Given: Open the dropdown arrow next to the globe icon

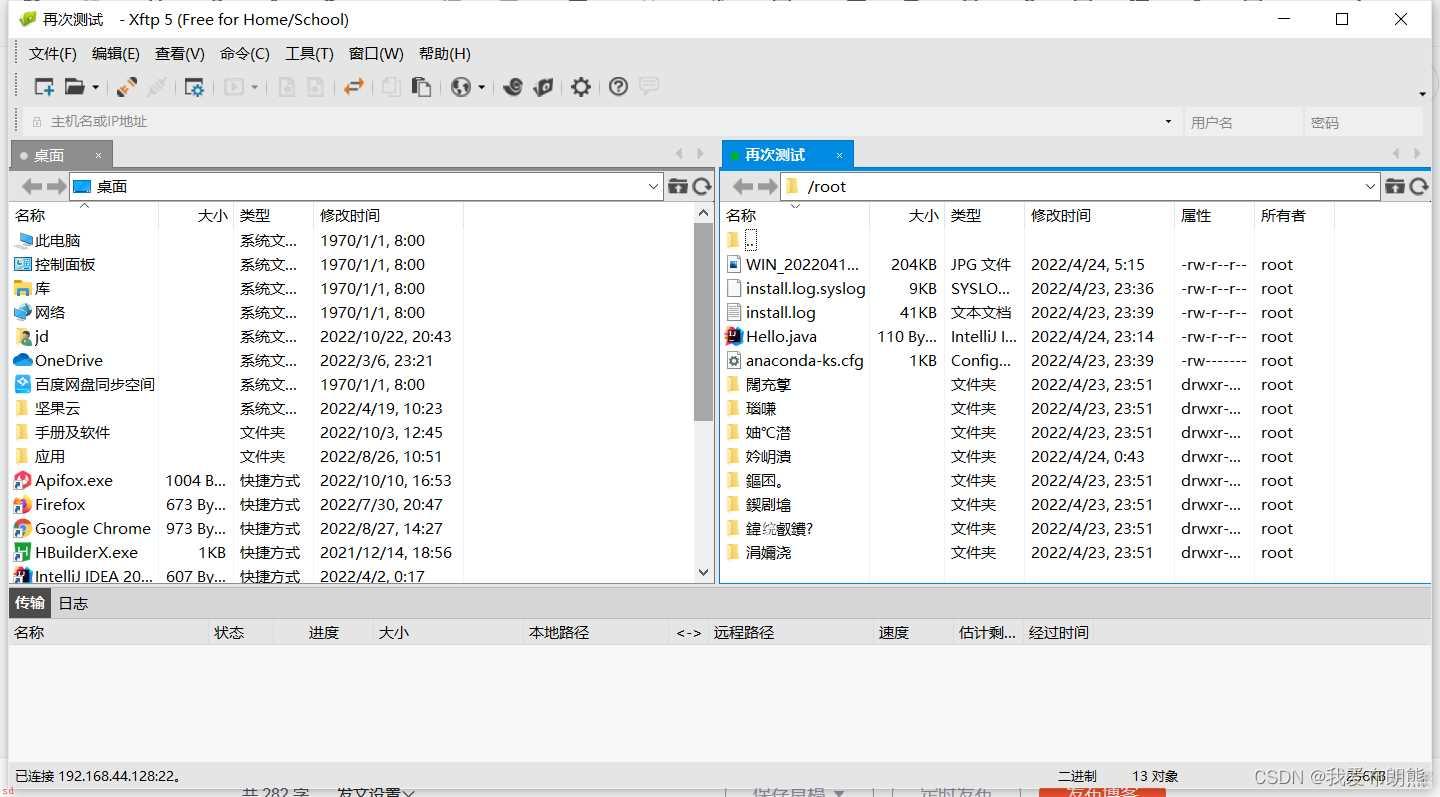Looking at the screenshot, I should tap(481, 88).
